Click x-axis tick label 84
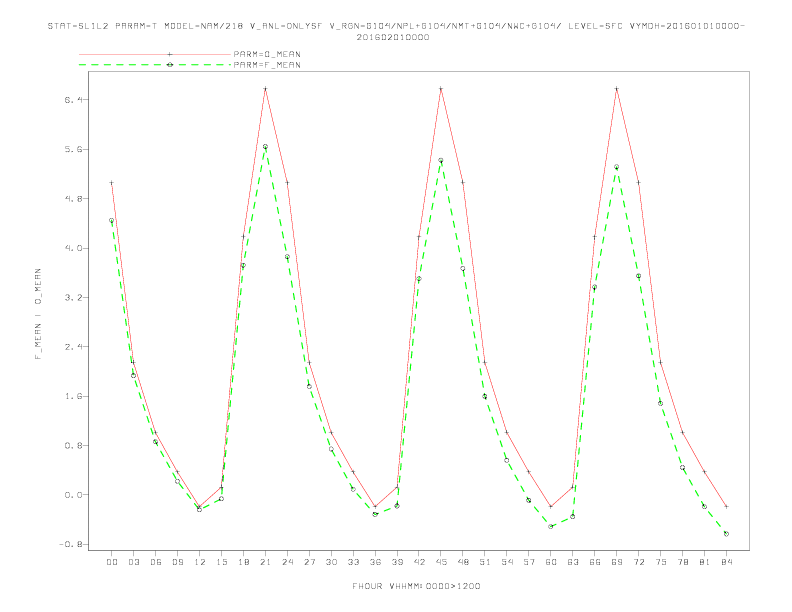The image size is (792, 612). [x=727, y=562]
